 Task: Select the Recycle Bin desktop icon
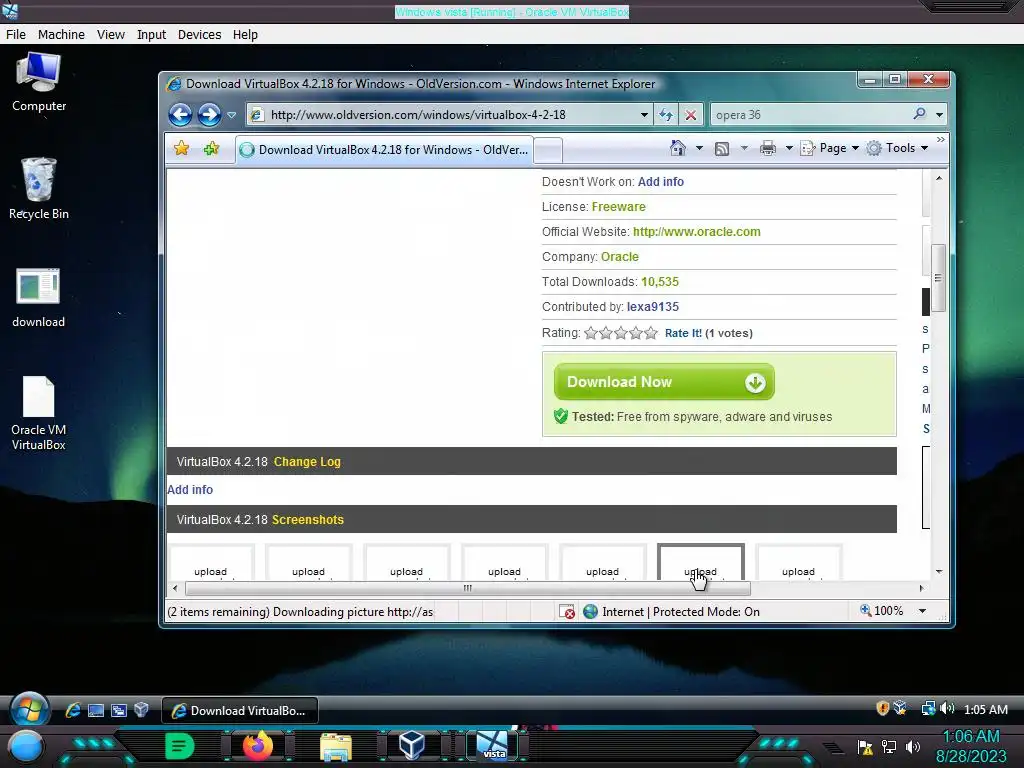pyautogui.click(x=39, y=189)
